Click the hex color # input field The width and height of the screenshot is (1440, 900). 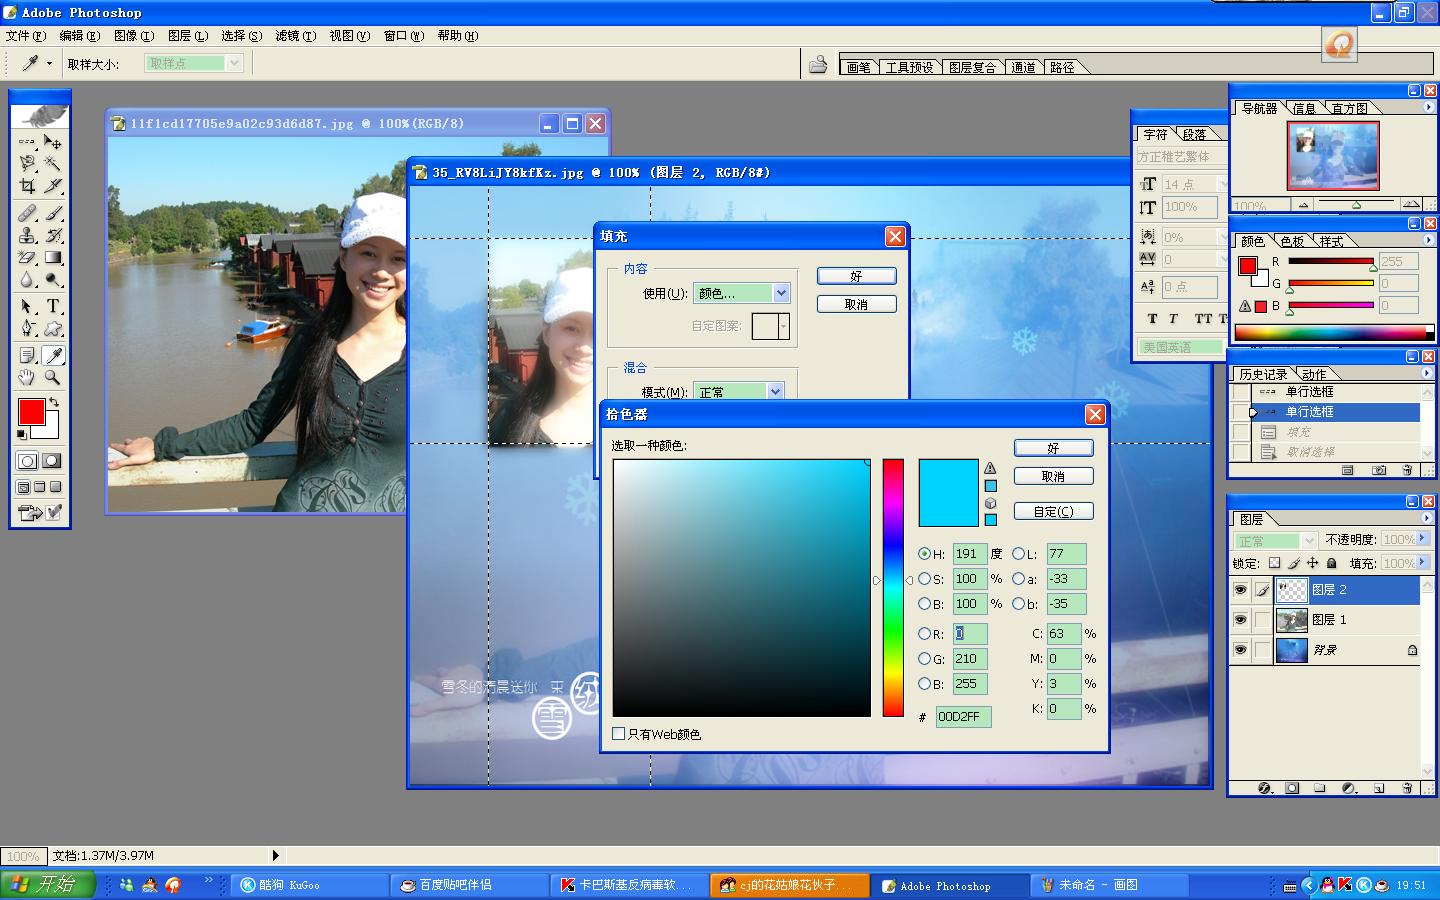click(963, 716)
